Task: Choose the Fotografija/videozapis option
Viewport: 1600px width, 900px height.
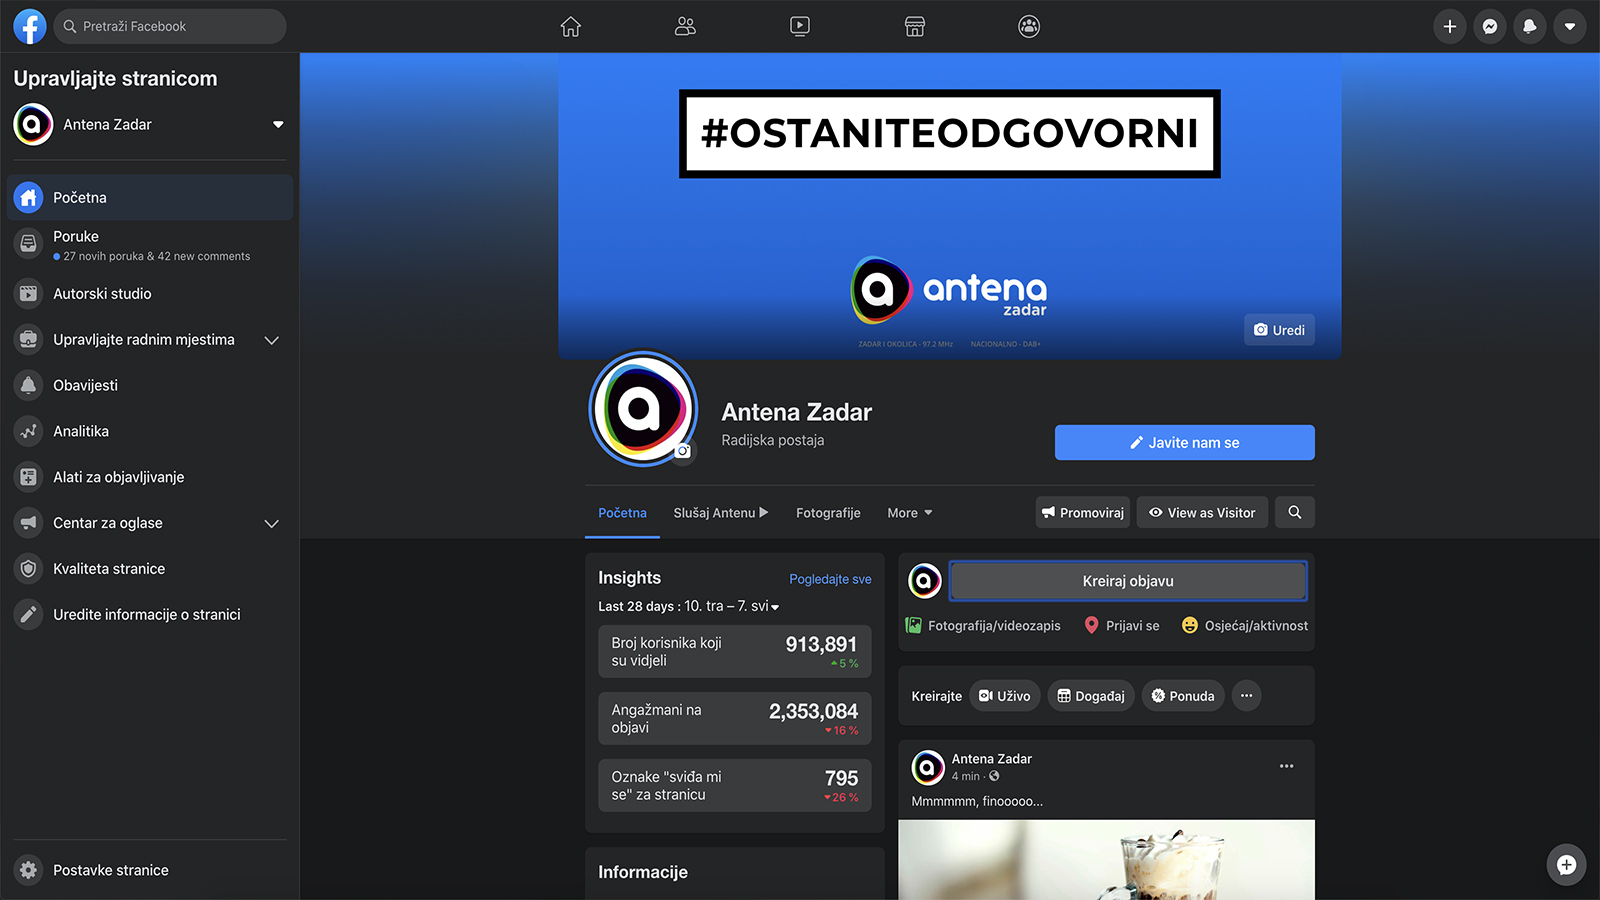Action: [x=983, y=626]
